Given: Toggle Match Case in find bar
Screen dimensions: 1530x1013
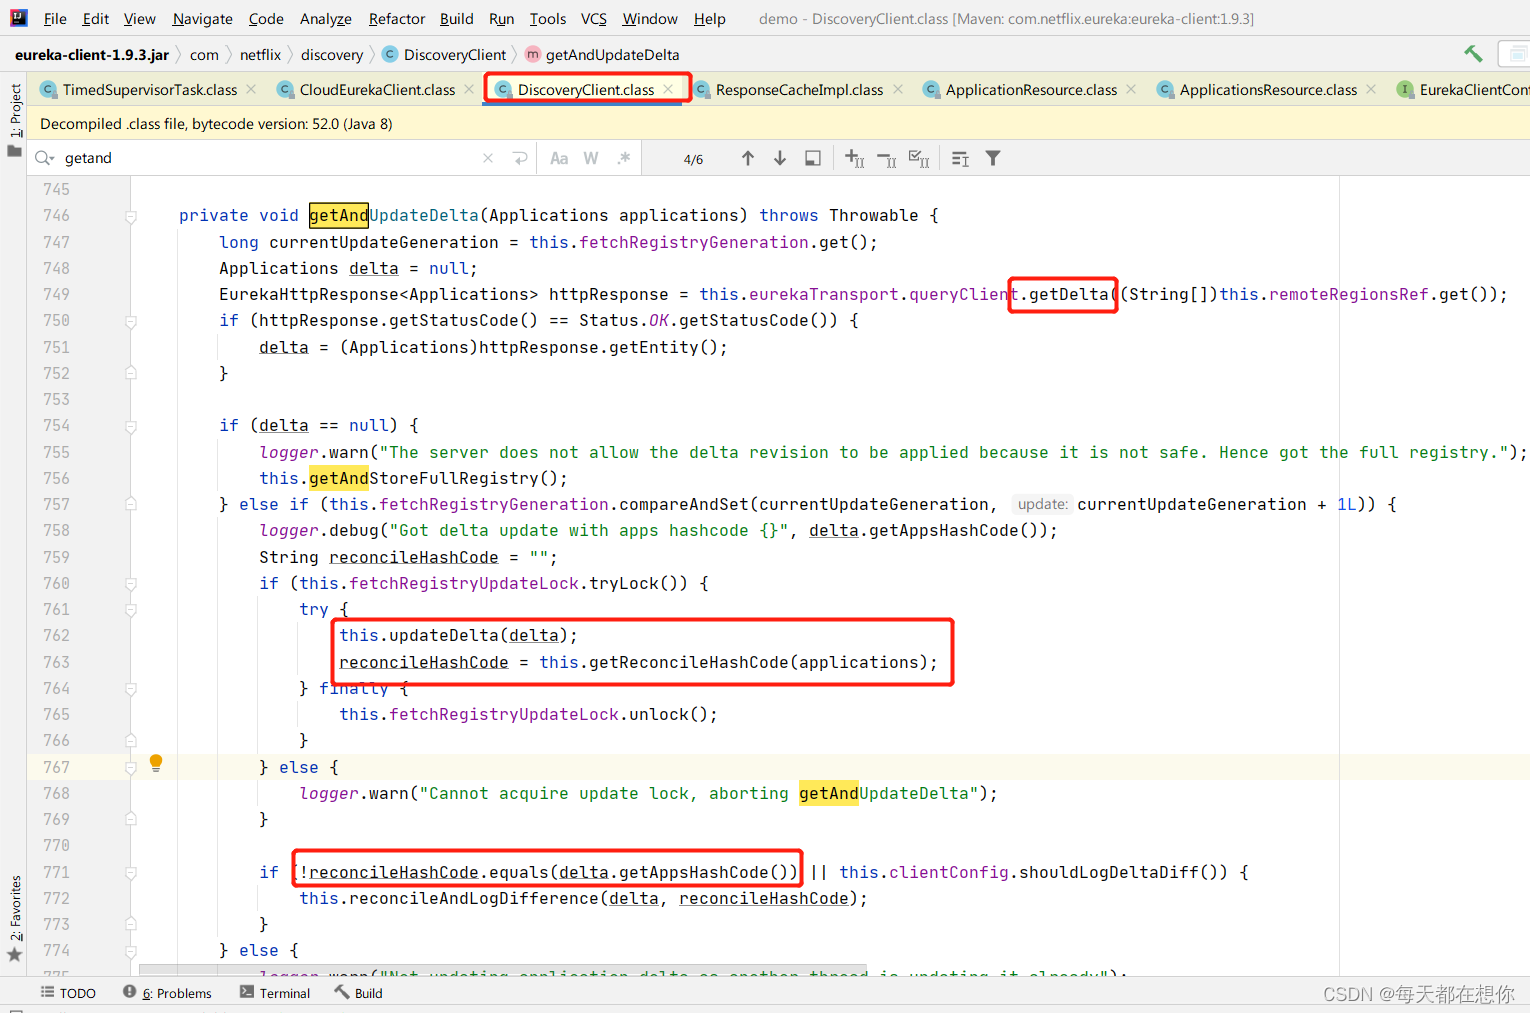Looking at the screenshot, I should (x=559, y=158).
